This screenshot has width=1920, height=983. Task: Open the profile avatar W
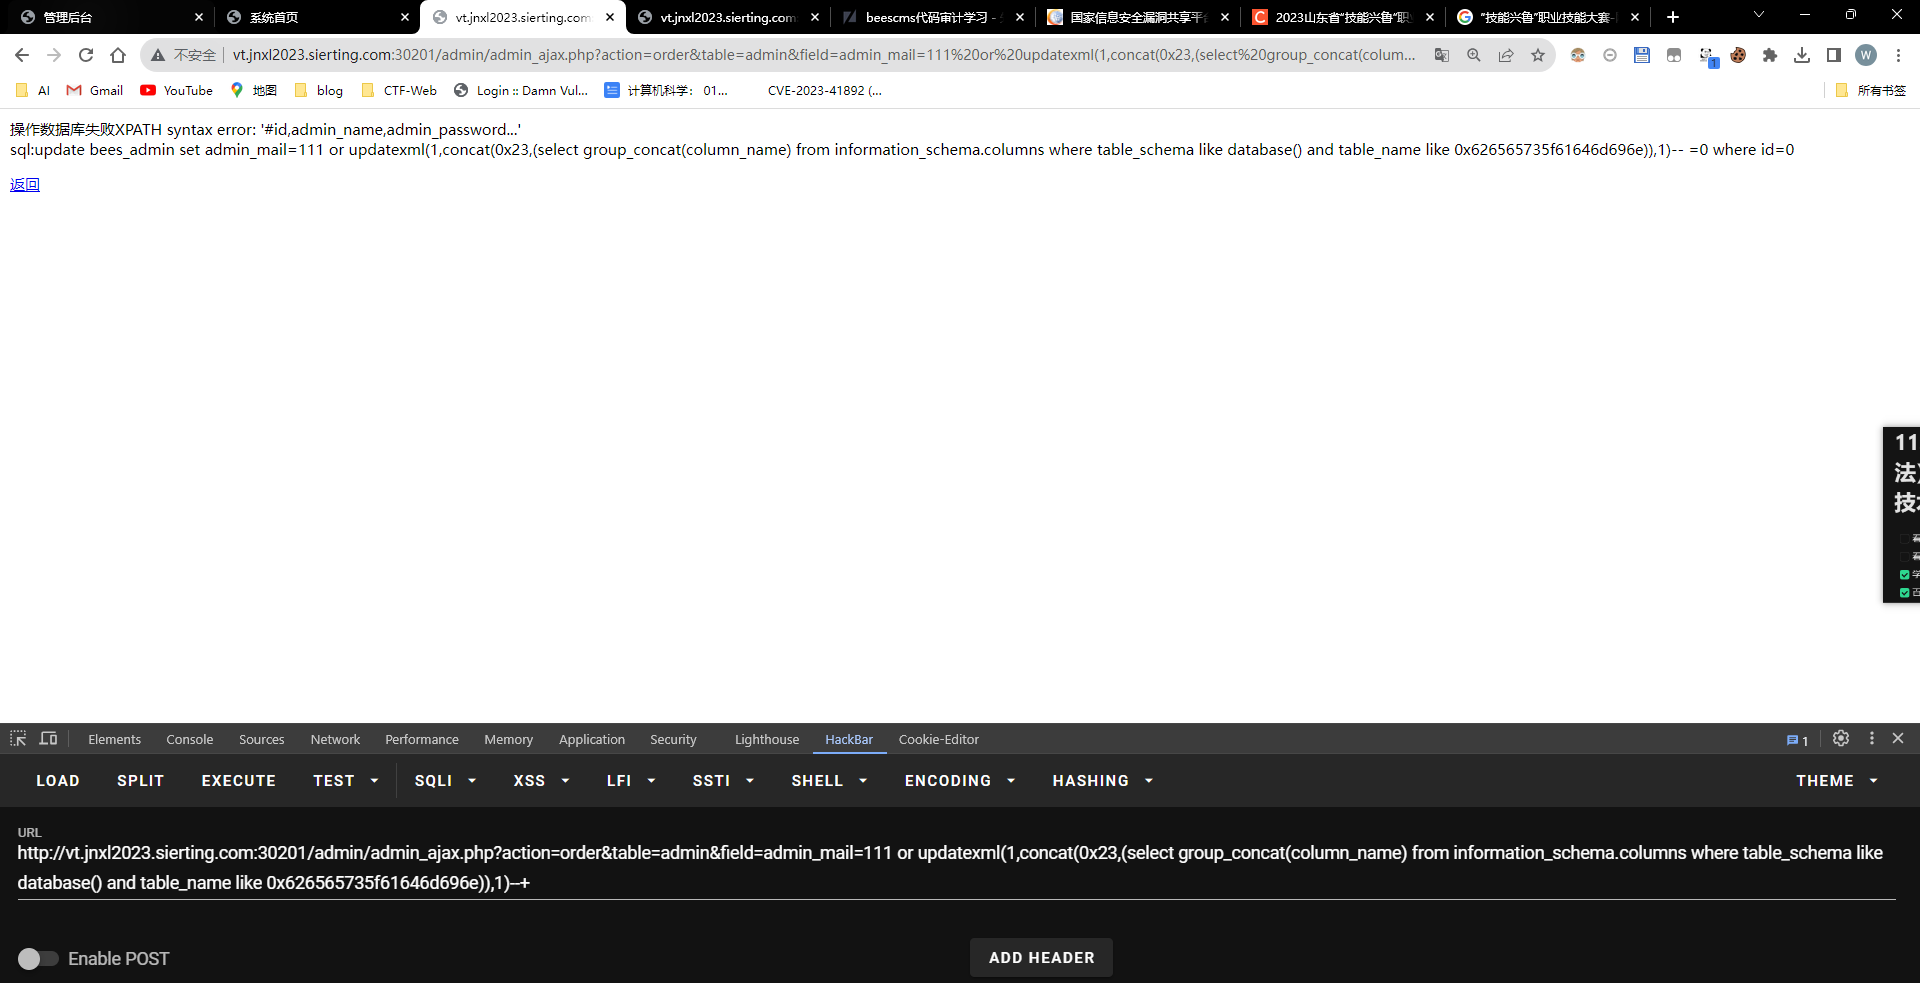[1866, 55]
